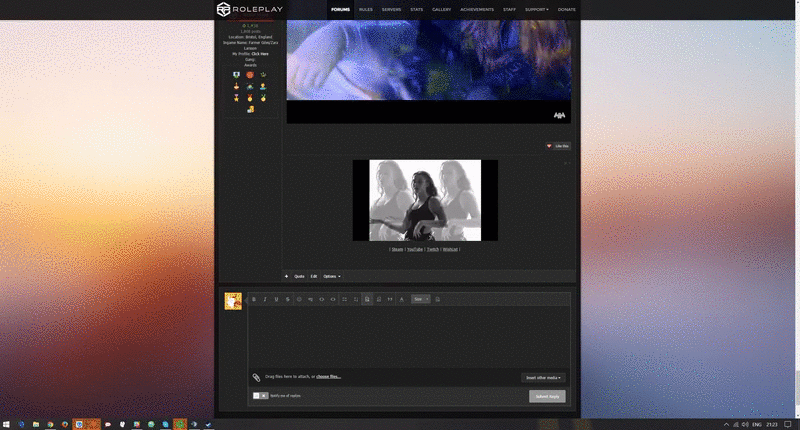Click the profile Click Here link

click(260, 54)
